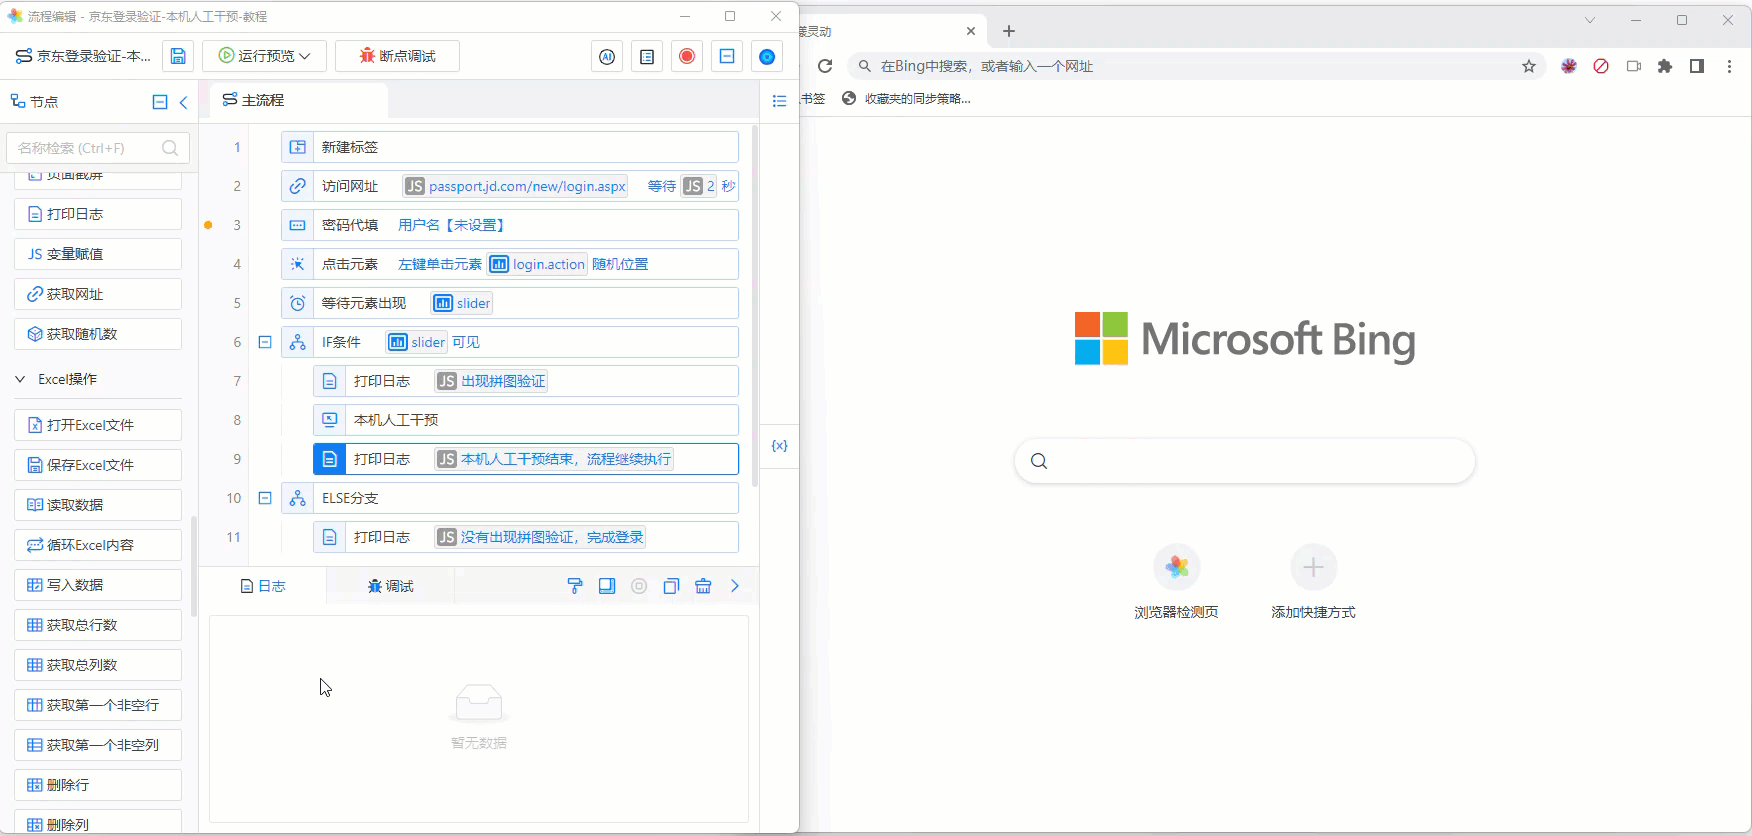Viewport: 1752px width, 836px height.
Task: Reload the page in browser window
Action: pos(825,66)
